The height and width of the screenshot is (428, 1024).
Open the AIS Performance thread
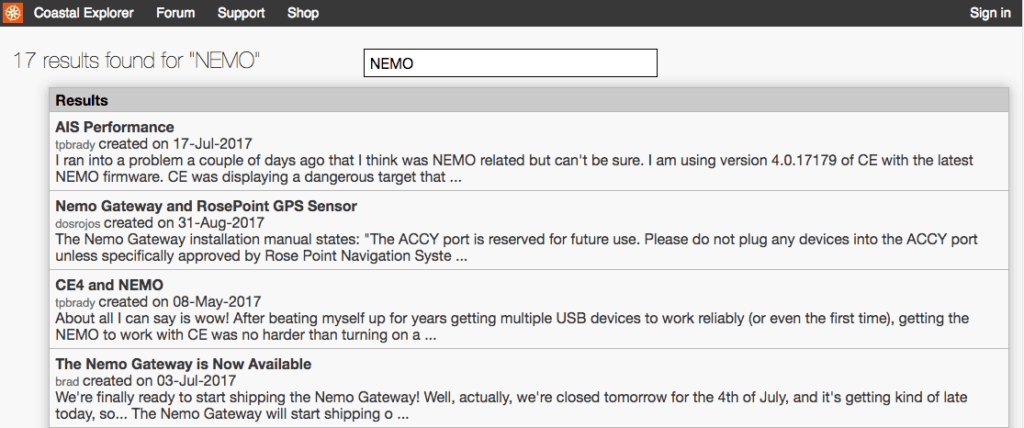point(115,127)
